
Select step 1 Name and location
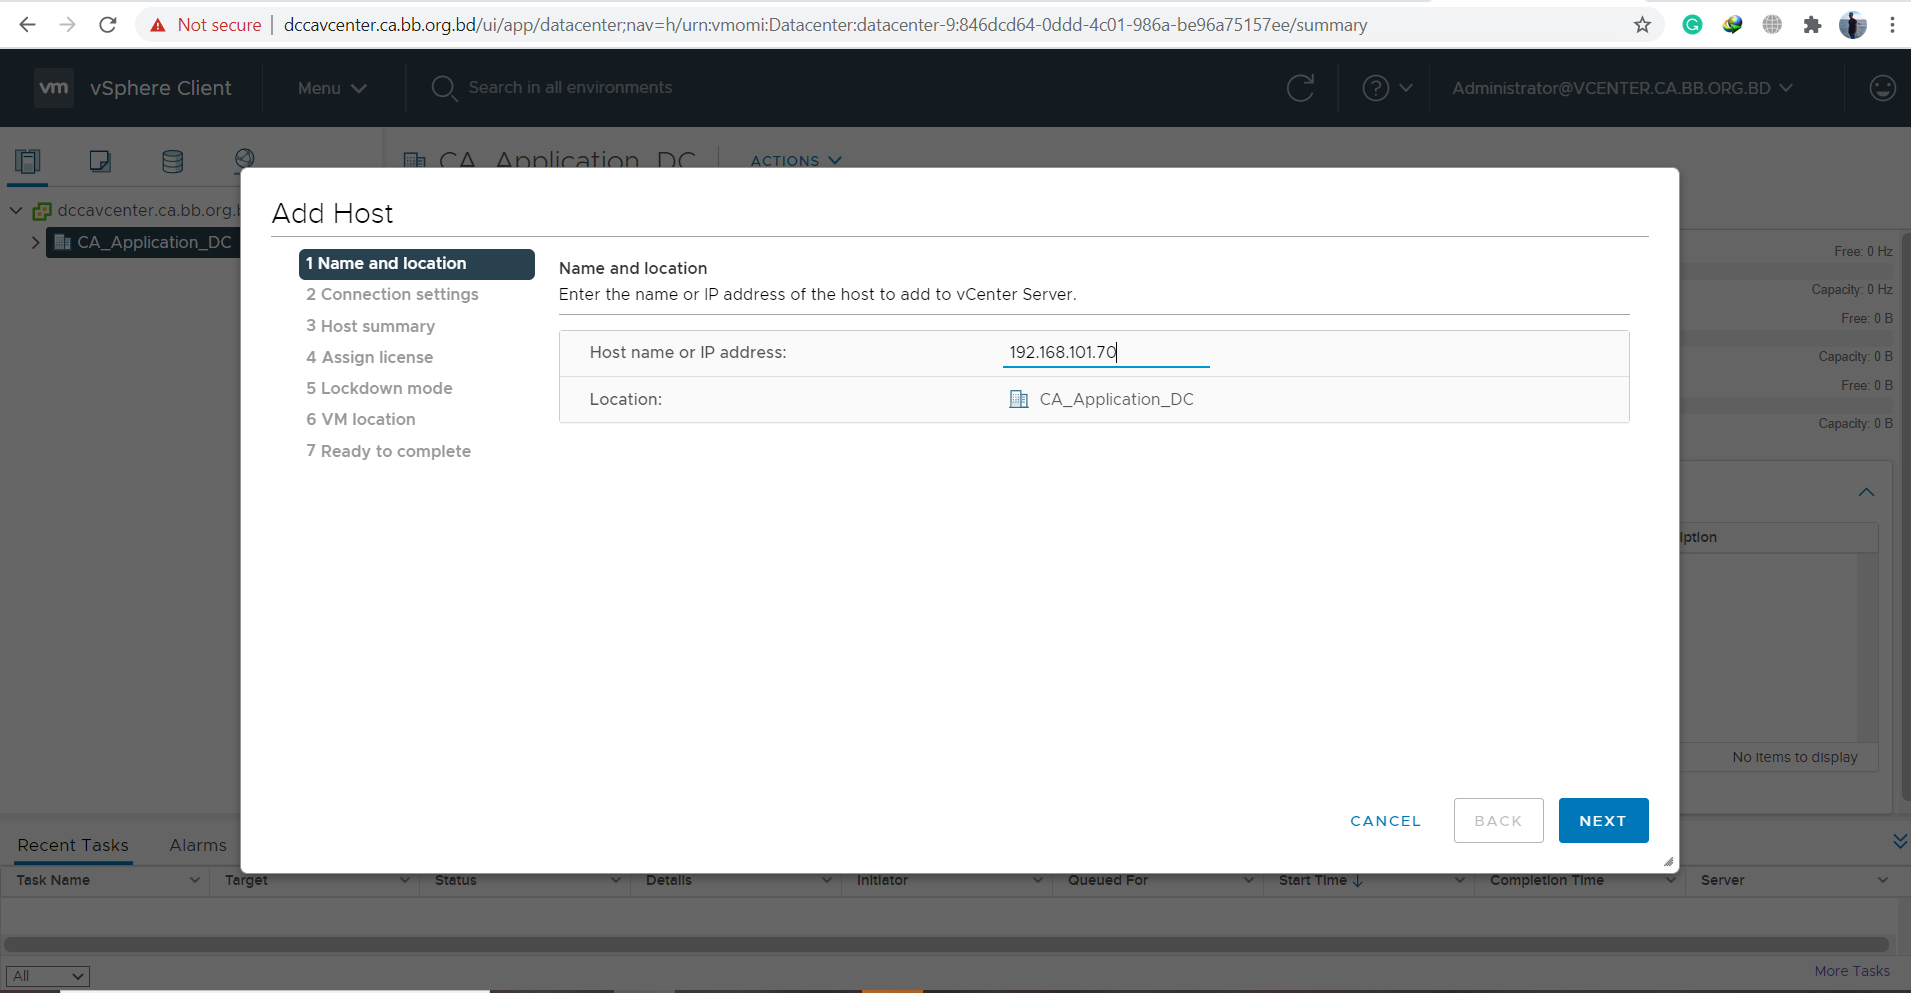(x=416, y=264)
